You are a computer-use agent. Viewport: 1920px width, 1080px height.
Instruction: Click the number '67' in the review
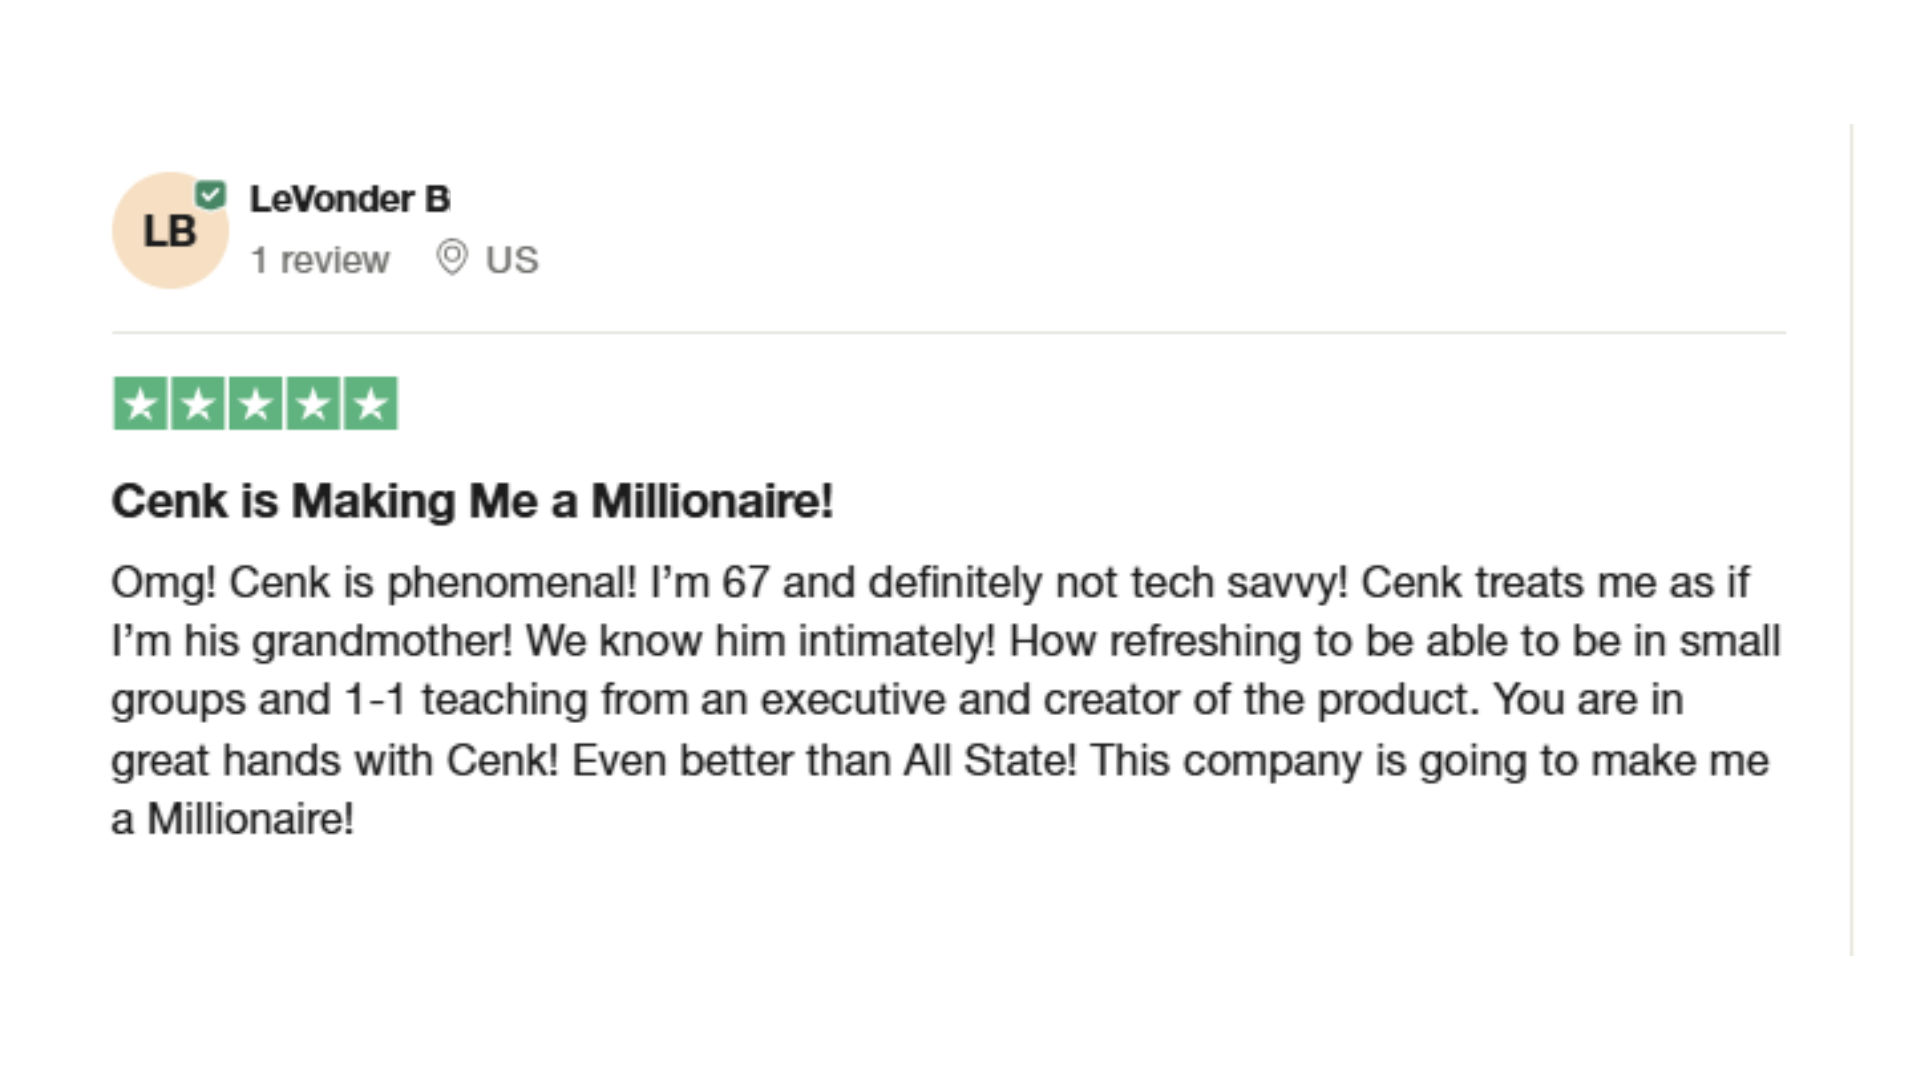(746, 583)
